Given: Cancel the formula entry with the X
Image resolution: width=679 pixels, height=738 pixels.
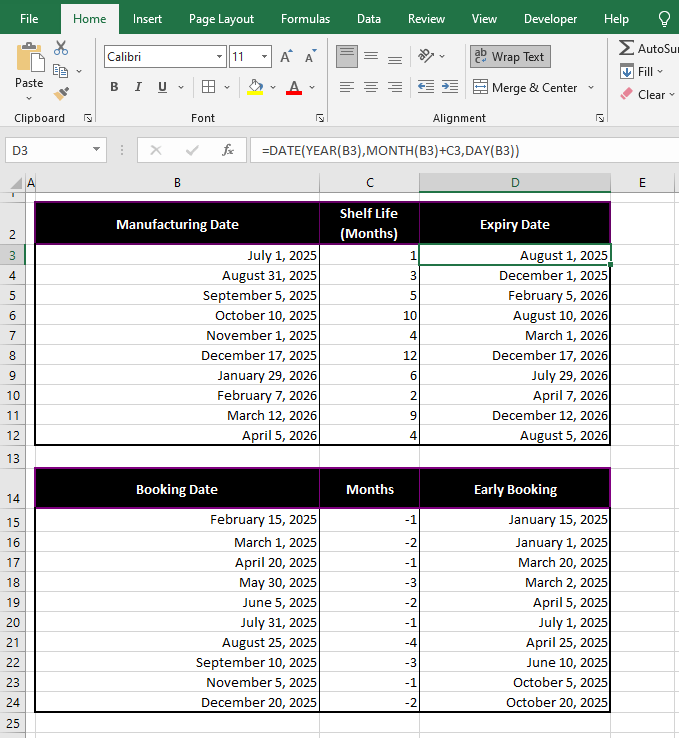Looking at the screenshot, I should [156, 151].
